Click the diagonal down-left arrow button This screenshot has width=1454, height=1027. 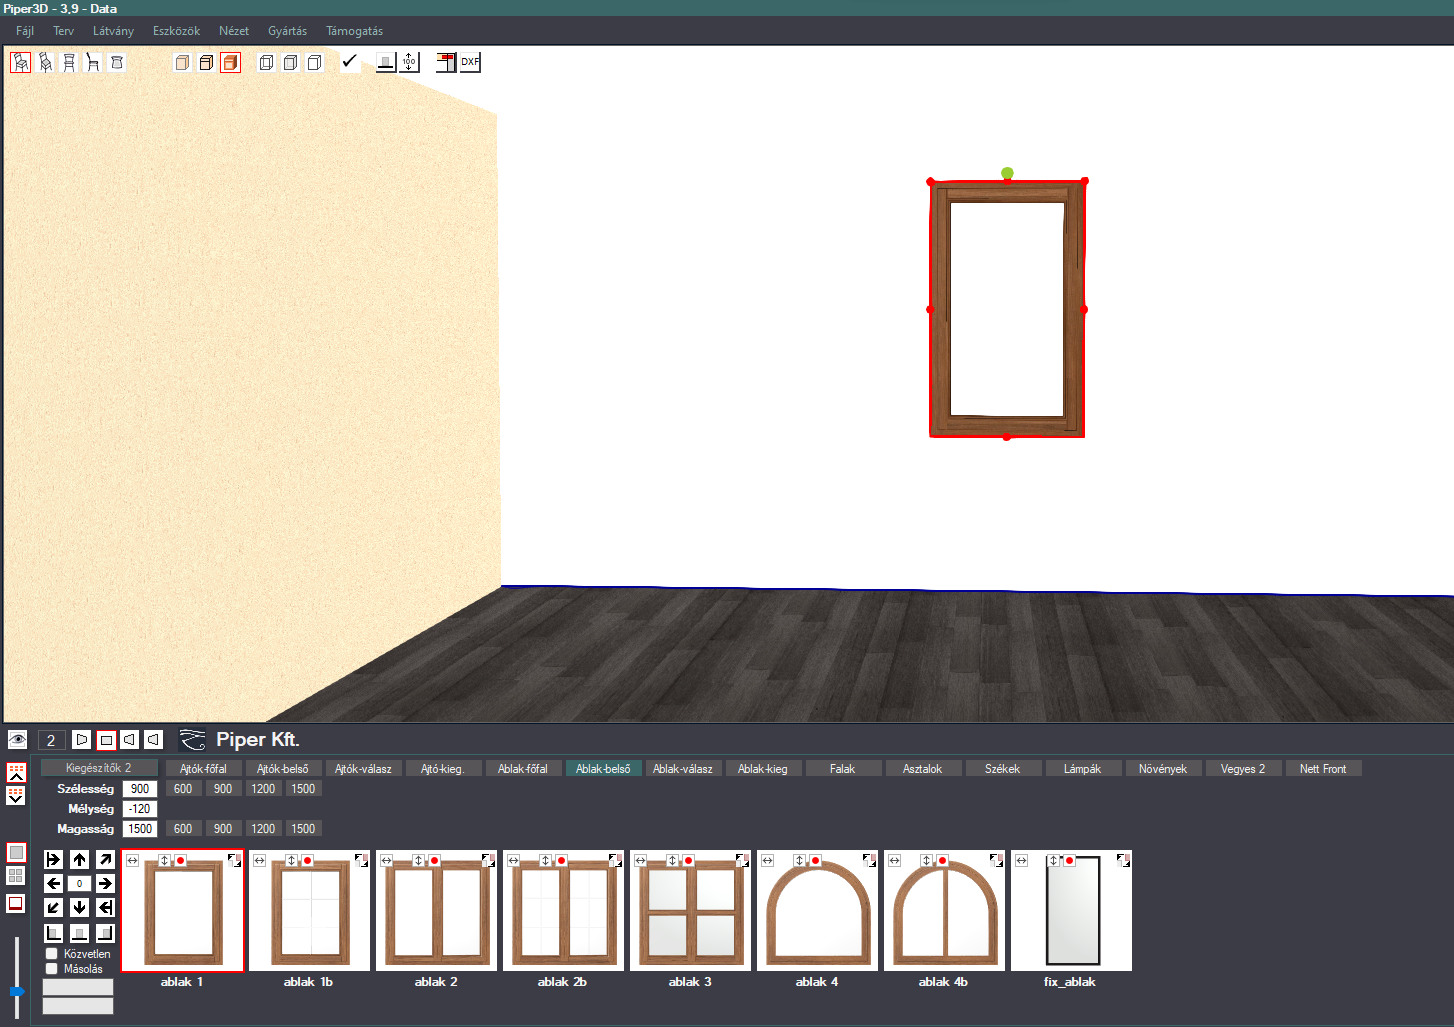point(54,907)
